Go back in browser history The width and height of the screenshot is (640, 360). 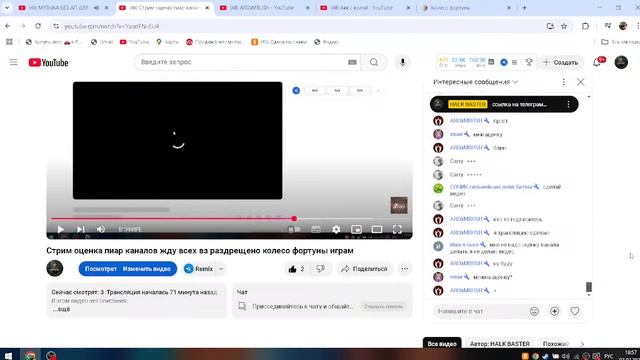8,26
